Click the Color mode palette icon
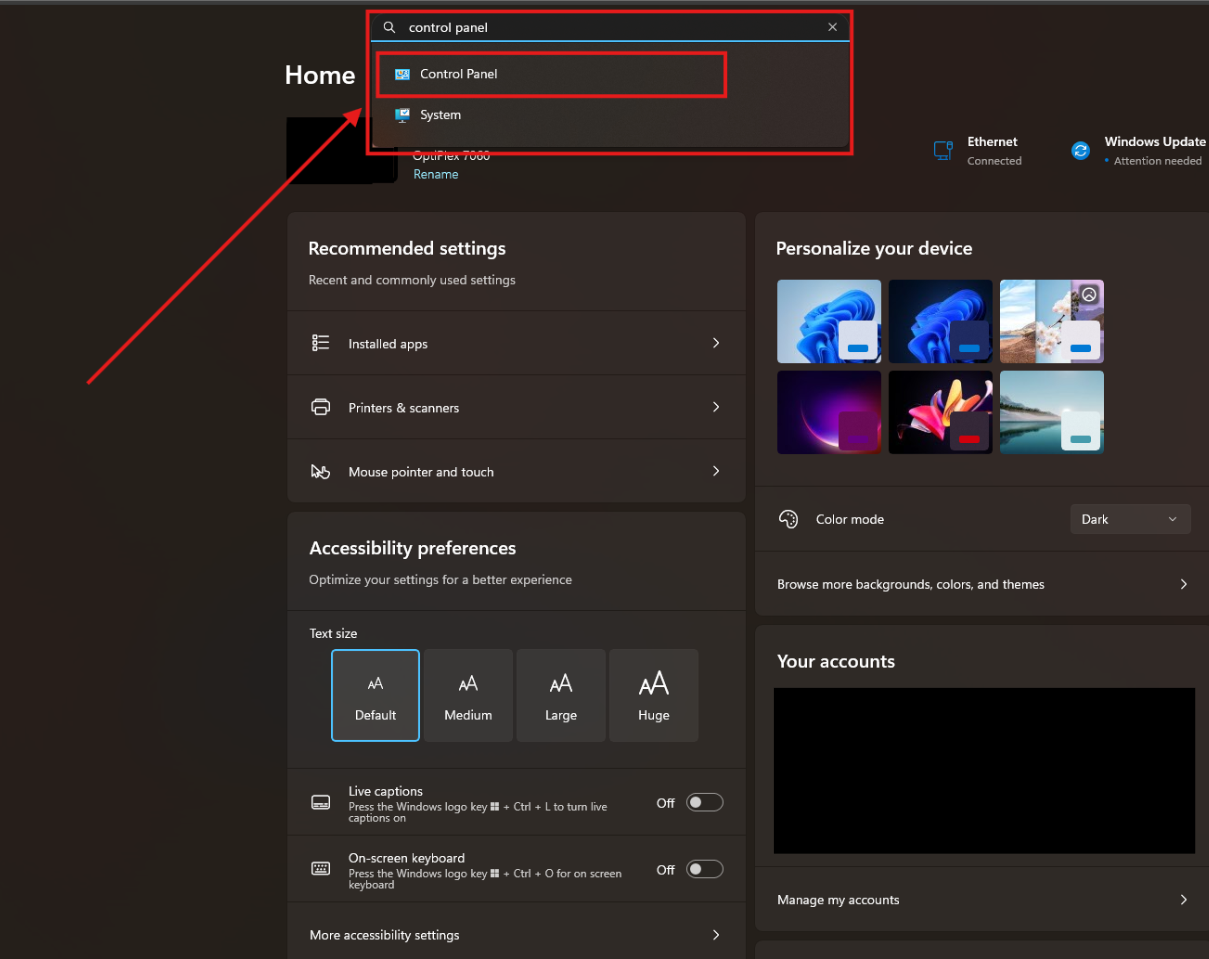This screenshot has height=959, width=1209. (x=788, y=519)
